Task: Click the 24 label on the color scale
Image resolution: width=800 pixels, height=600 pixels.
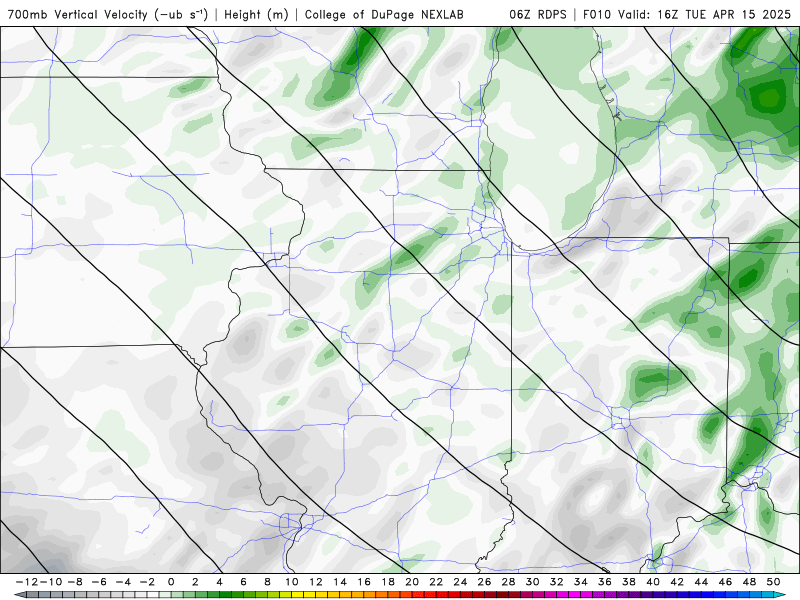Action: tap(460, 582)
